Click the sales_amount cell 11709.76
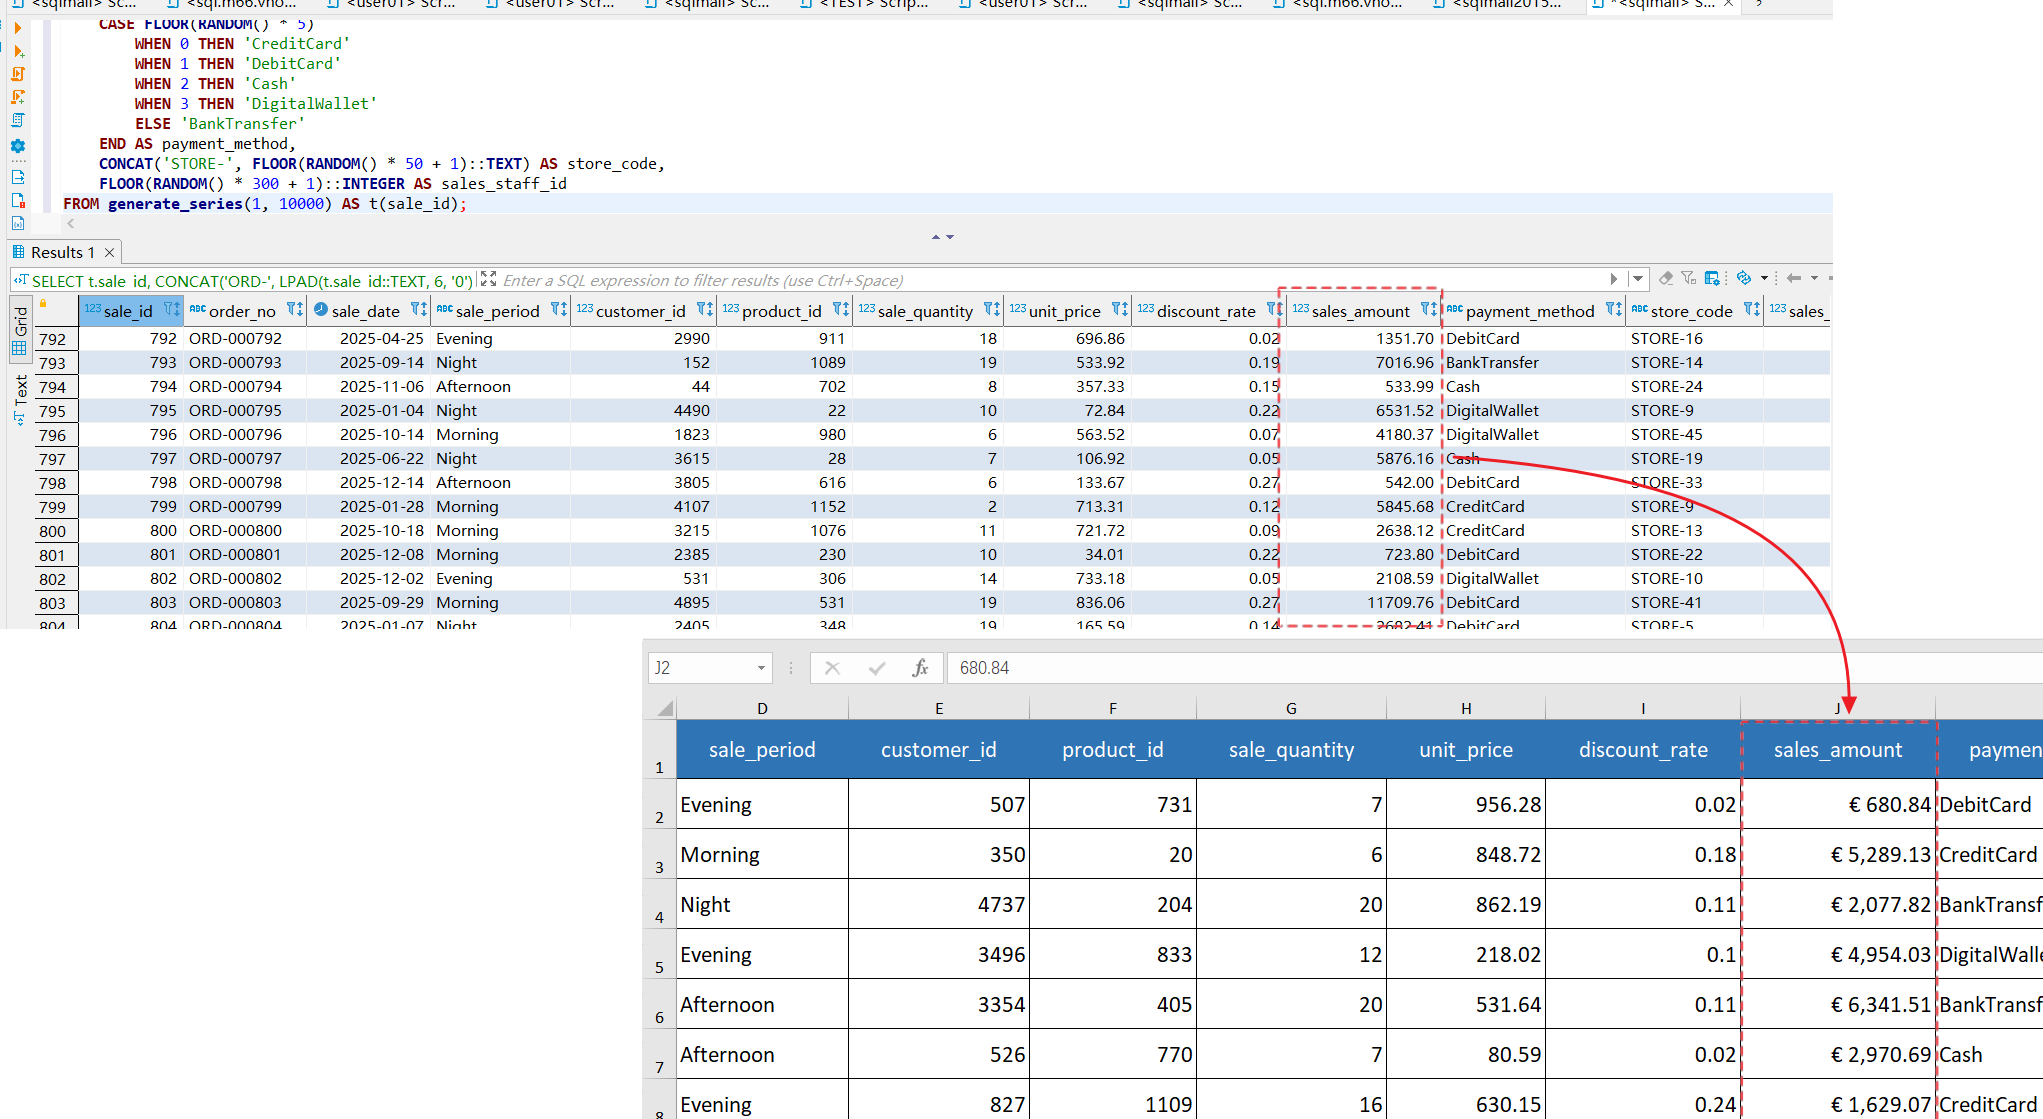The height and width of the screenshot is (1119, 2043). click(1362, 603)
